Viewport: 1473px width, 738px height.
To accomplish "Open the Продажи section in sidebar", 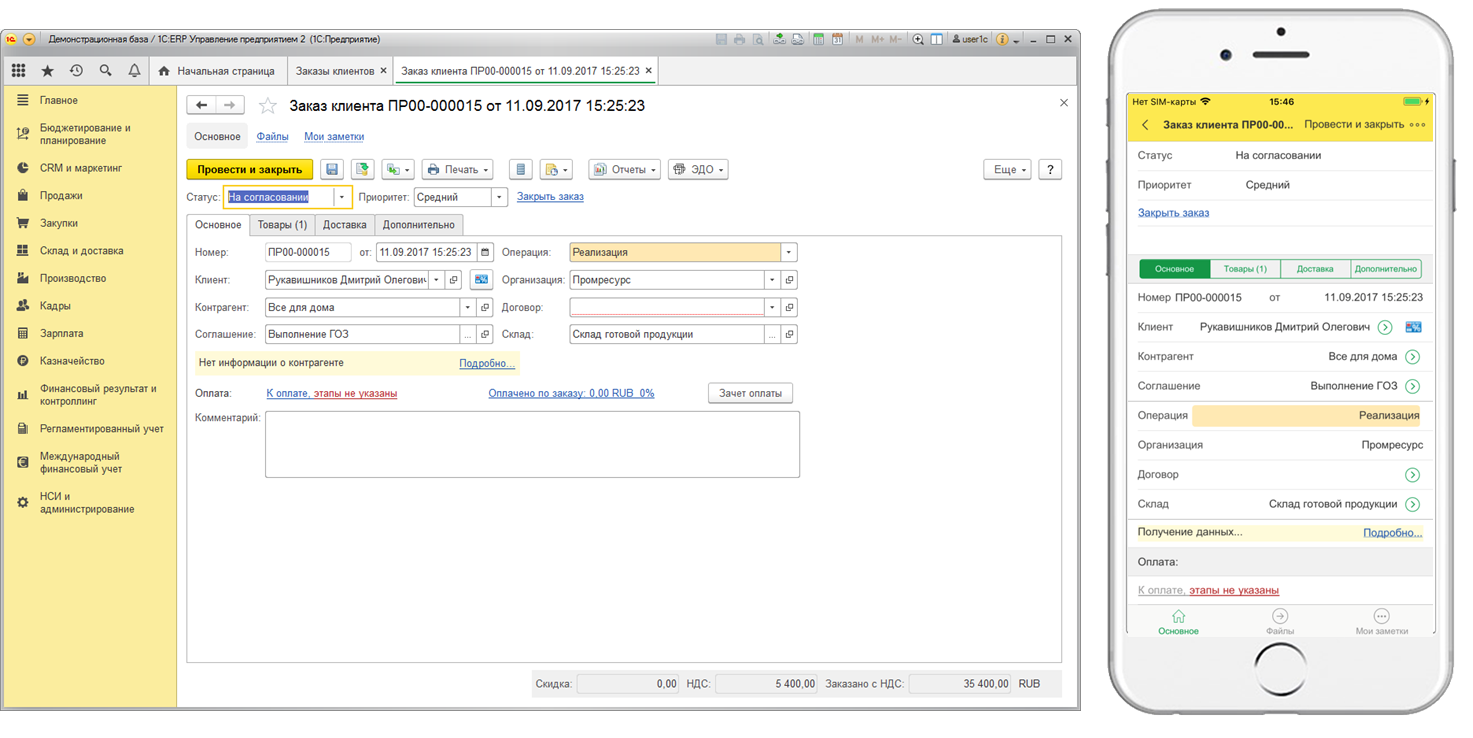I will point(61,196).
